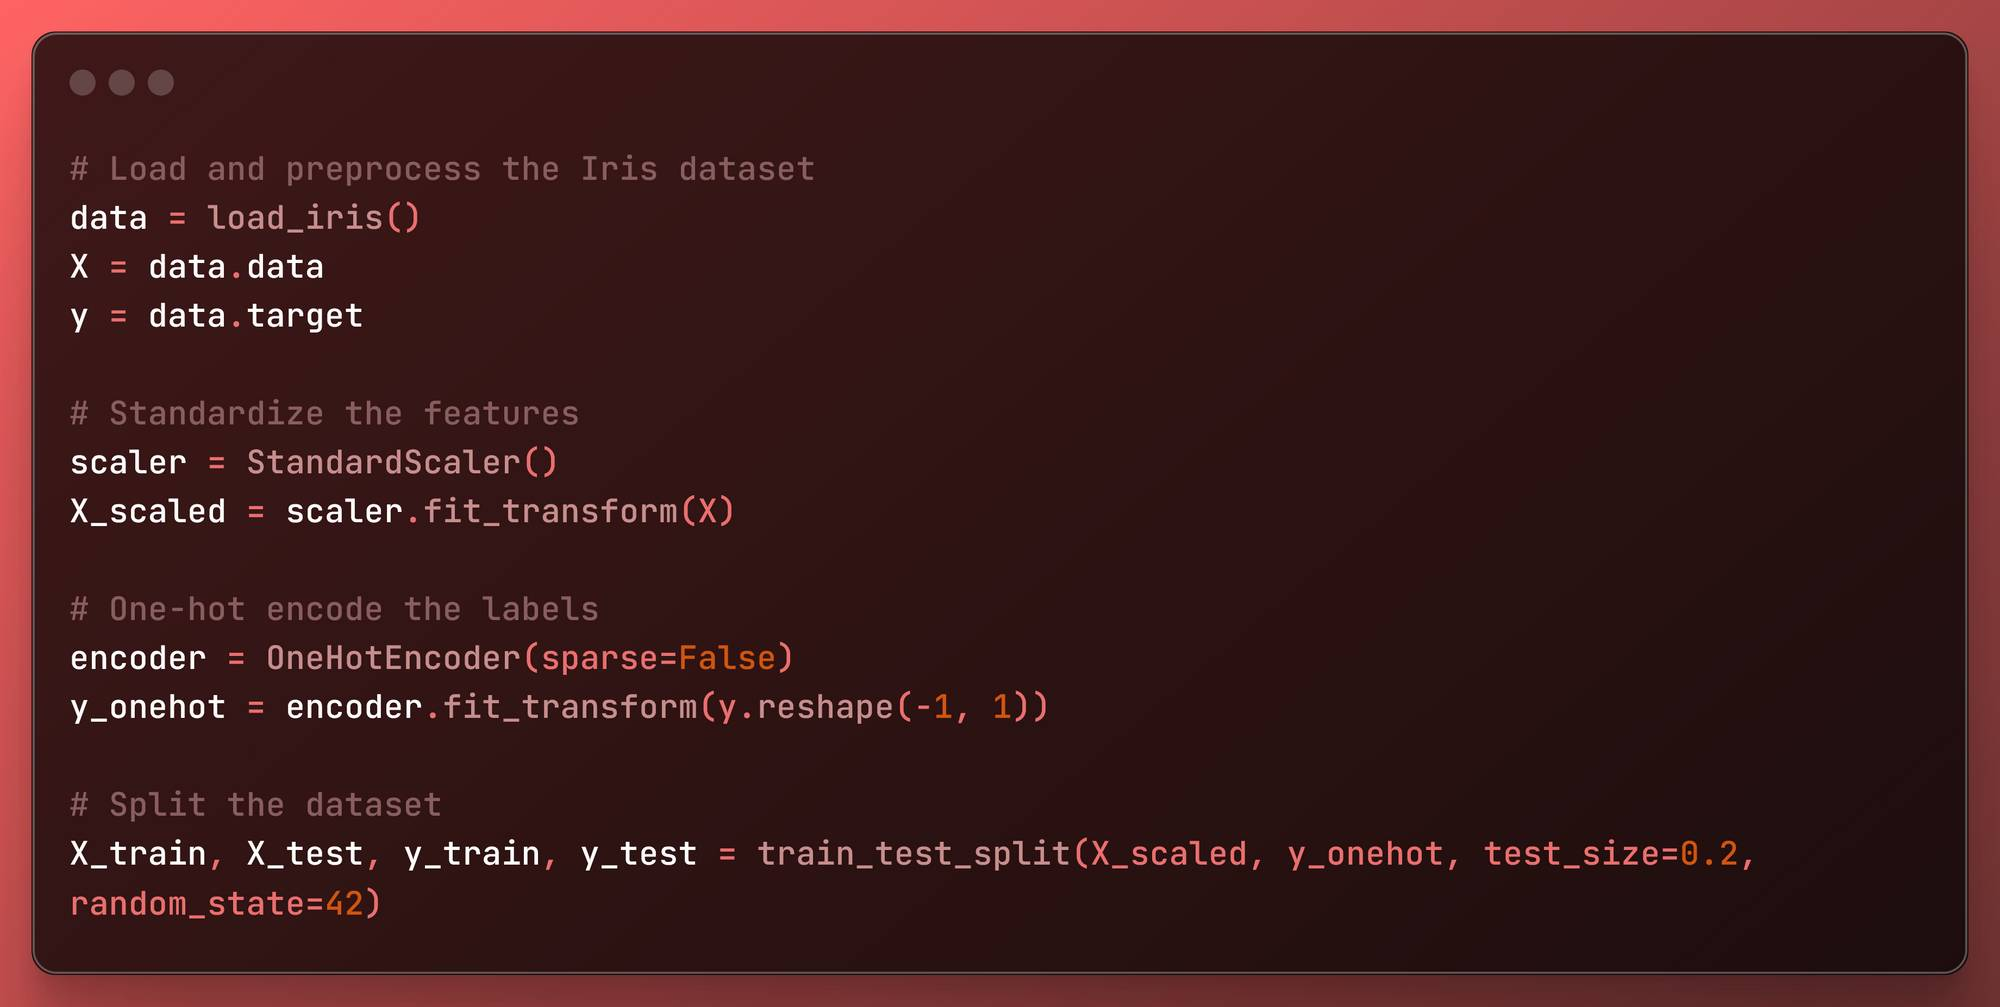2000x1007 pixels.
Task: Click the test_size=0.2 argument
Action: click(x=1610, y=854)
